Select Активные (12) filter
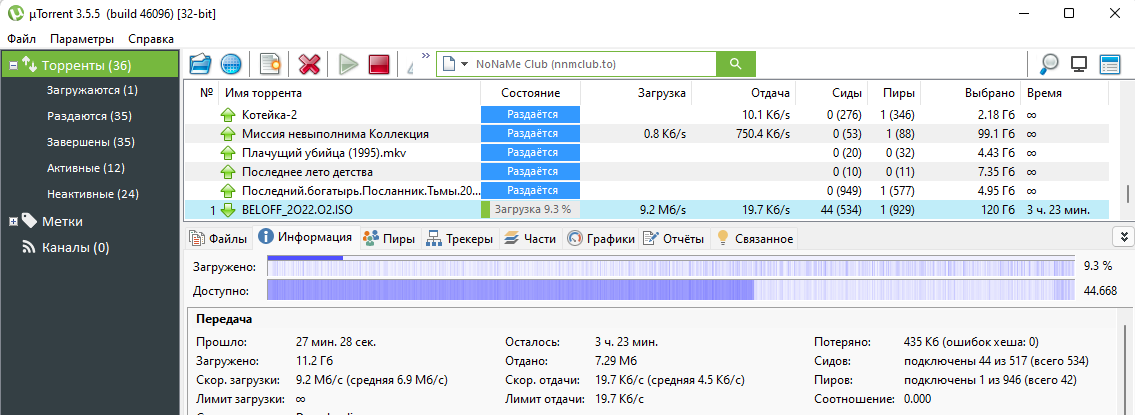 pyautogui.click(x=86, y=168)
